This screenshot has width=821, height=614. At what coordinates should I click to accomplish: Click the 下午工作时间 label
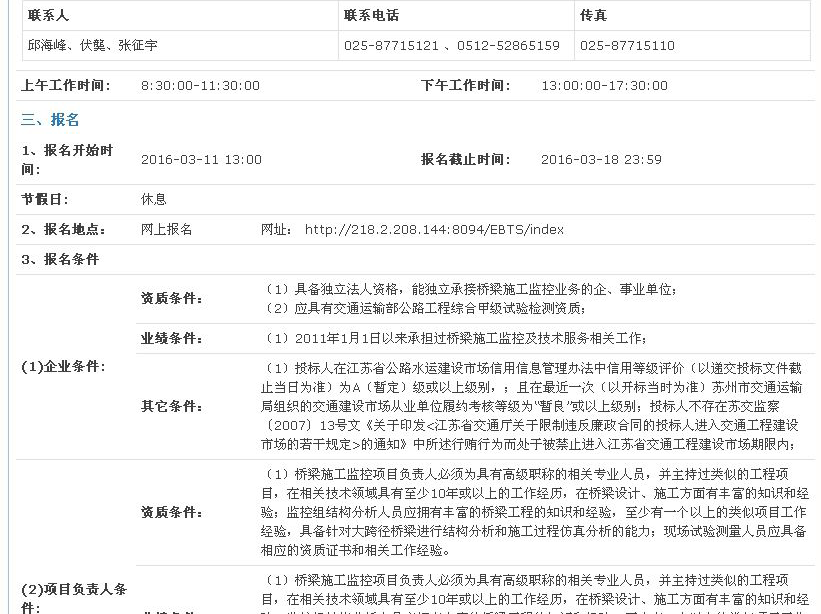[x=466, y=86]
